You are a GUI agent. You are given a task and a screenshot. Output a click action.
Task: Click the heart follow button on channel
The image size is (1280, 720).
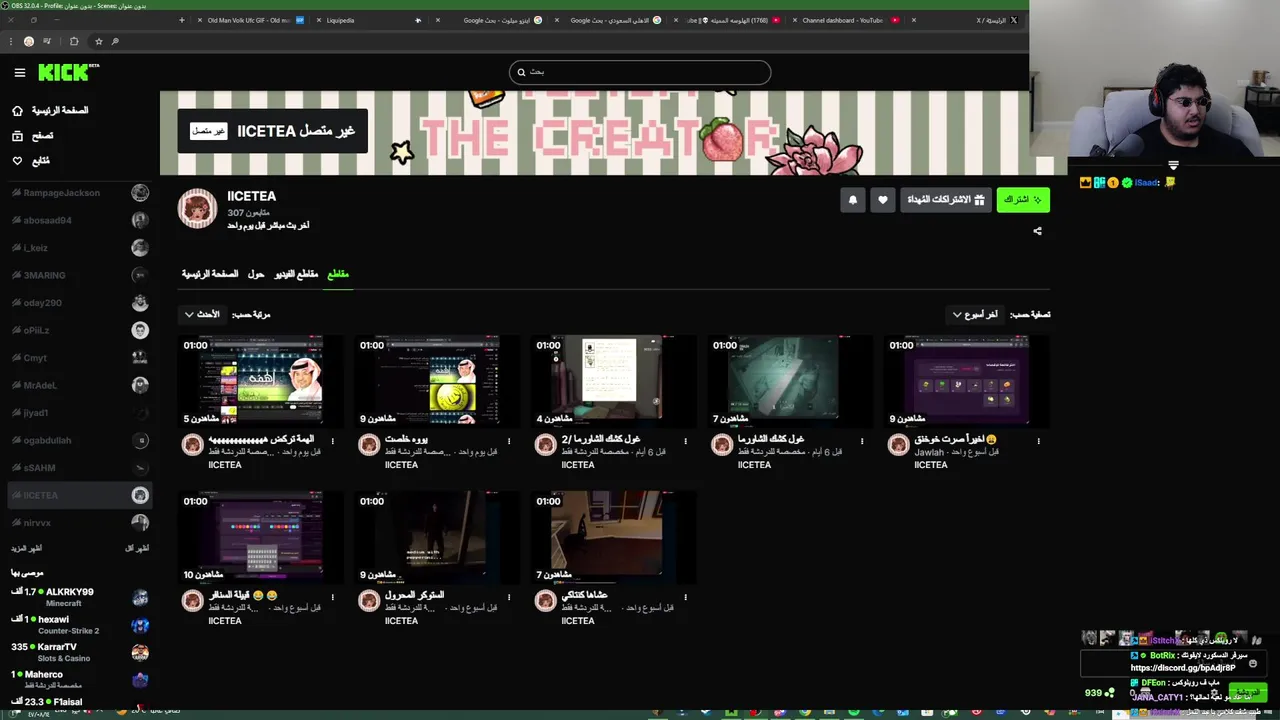coord(882,200)
